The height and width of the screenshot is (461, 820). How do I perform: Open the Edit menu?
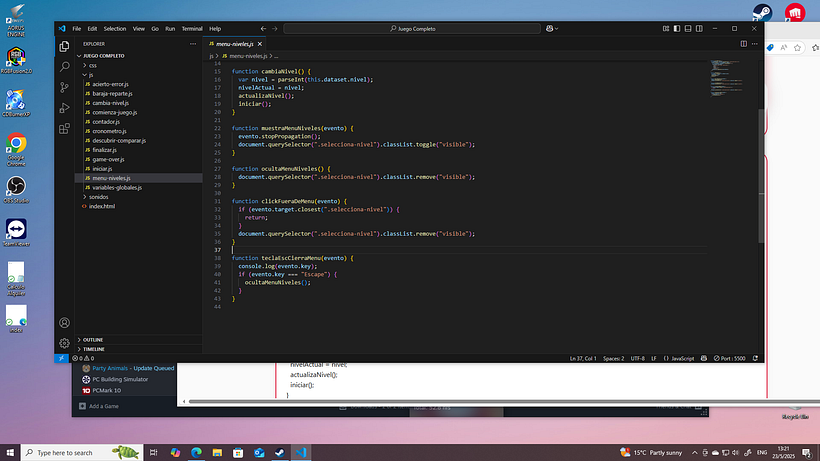pyautogui.click(x=93, y=29)
